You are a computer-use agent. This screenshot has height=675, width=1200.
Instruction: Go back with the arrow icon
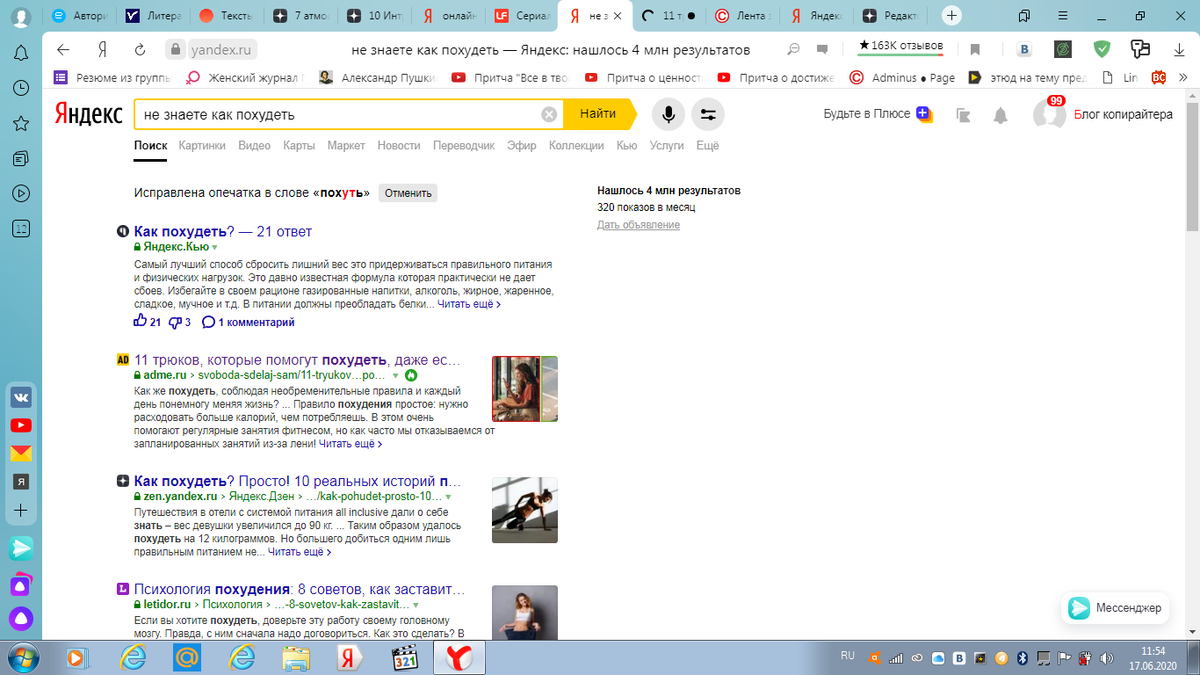pos(63,49)
